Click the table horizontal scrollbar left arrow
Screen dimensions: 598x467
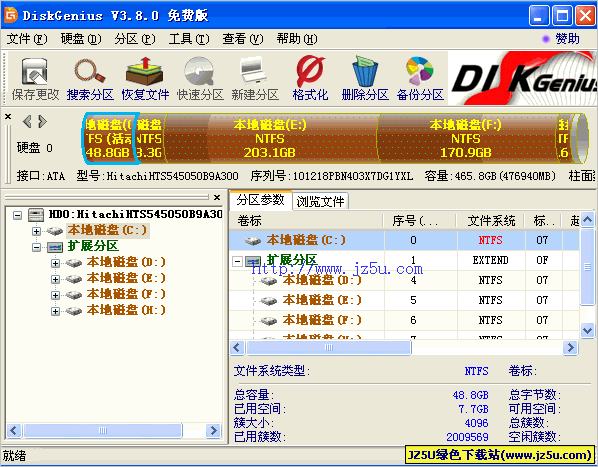pos(237,347)
